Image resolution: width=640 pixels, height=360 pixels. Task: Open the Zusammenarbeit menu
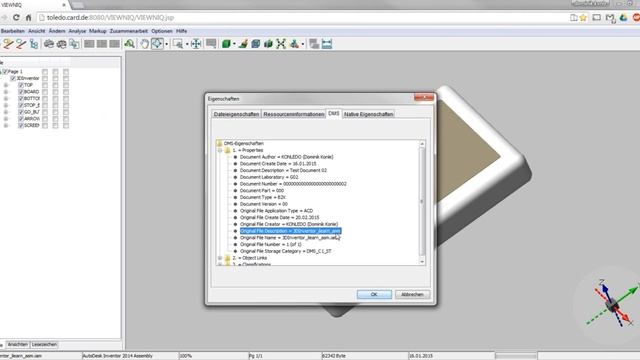pyautogui.click(x=129, y=31)
